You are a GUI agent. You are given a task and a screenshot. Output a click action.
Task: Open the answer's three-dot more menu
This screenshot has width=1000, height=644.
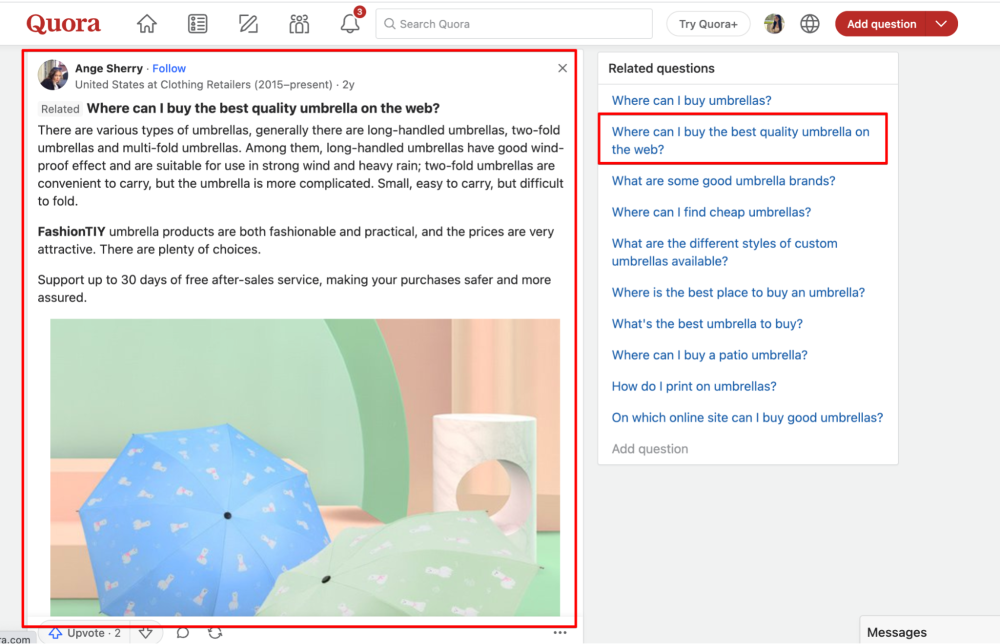(x=560, y=633)
